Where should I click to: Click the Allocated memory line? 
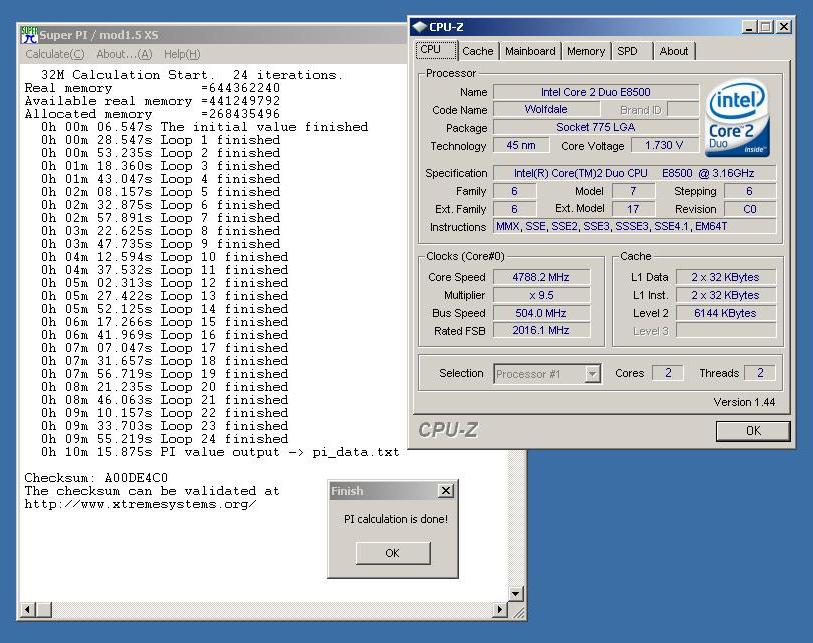pyautogui.click(x=152, y=114)
